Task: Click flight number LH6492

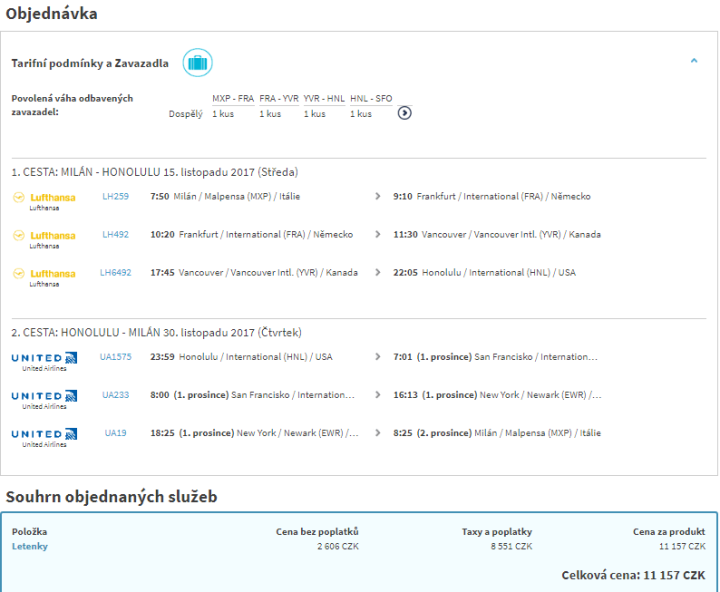Action: pyautogui.click(x=115, y=273)
